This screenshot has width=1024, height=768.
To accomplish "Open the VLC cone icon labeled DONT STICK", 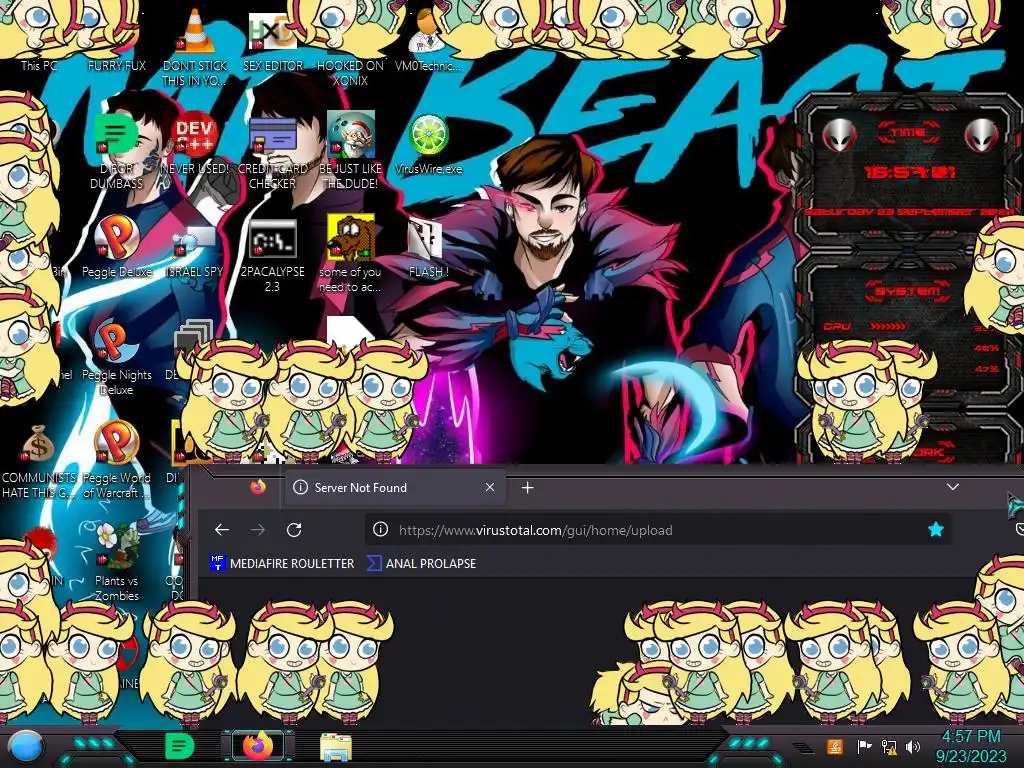I will coord(195,46).
